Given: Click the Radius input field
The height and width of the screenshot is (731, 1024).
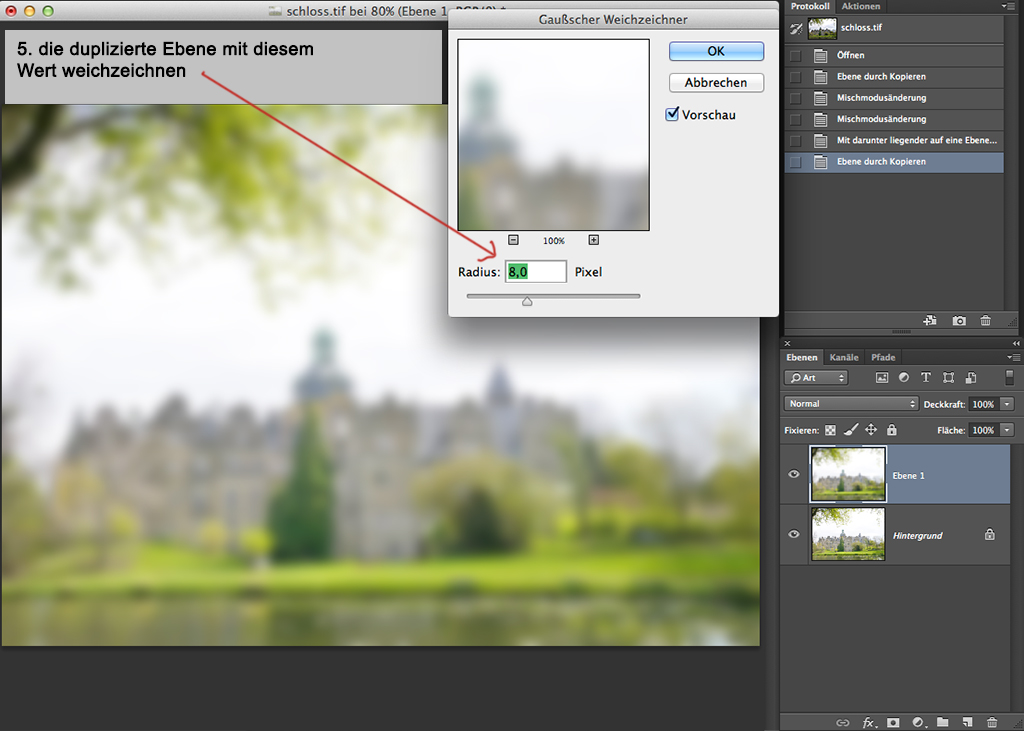Looking at the screenshot, I should [x=536, y=272].
